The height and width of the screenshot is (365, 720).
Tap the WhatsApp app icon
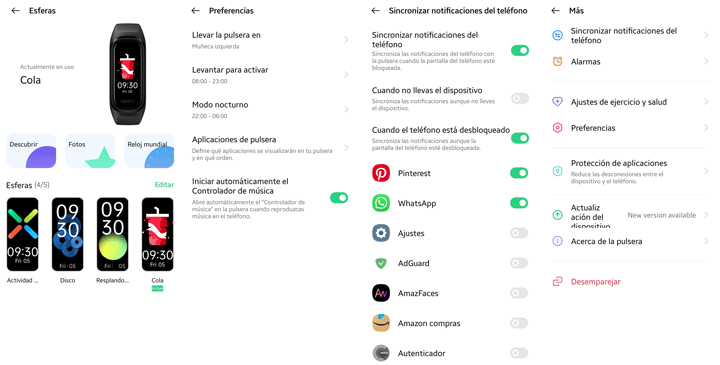(381, 203)
